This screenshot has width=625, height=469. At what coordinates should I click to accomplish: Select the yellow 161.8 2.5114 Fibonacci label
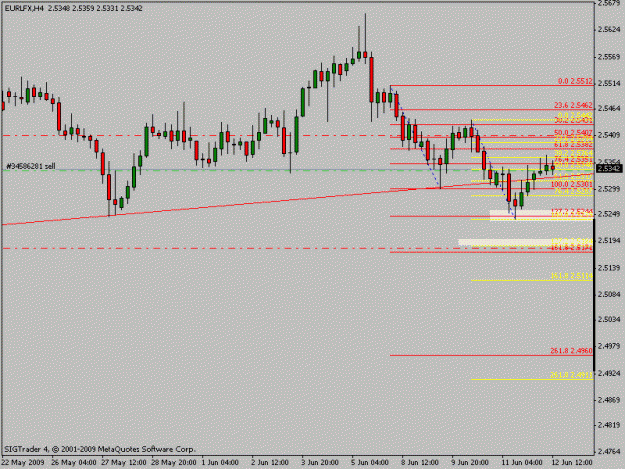tap(572, 276)
